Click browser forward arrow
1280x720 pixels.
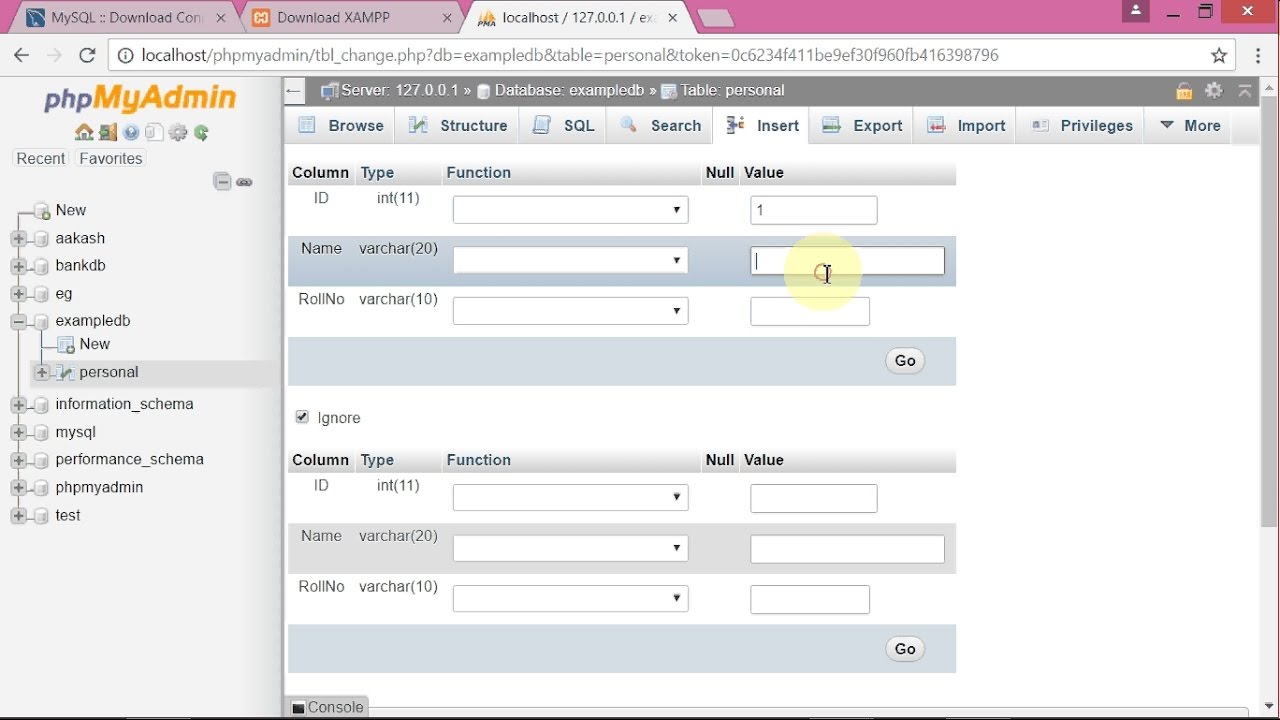click(54, 55)
